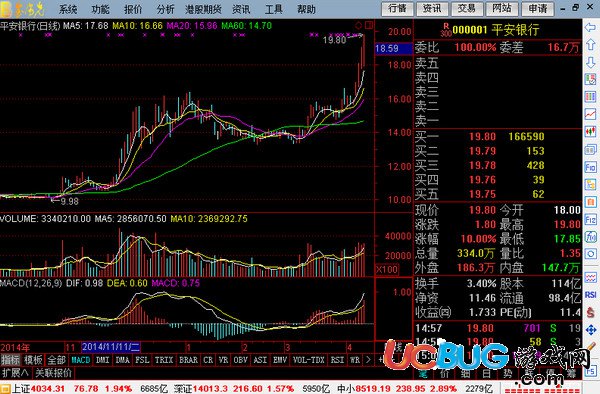Click the stacked windows icon in sidebar
600x394 pixels.
(590, 150)
